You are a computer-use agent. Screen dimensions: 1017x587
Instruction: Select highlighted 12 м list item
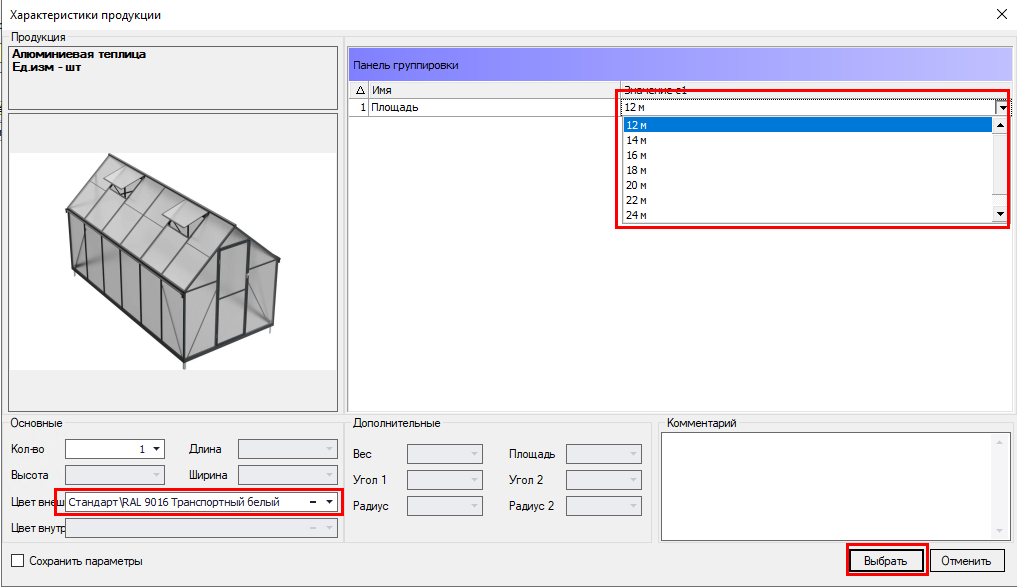click(x=808, y=125)
